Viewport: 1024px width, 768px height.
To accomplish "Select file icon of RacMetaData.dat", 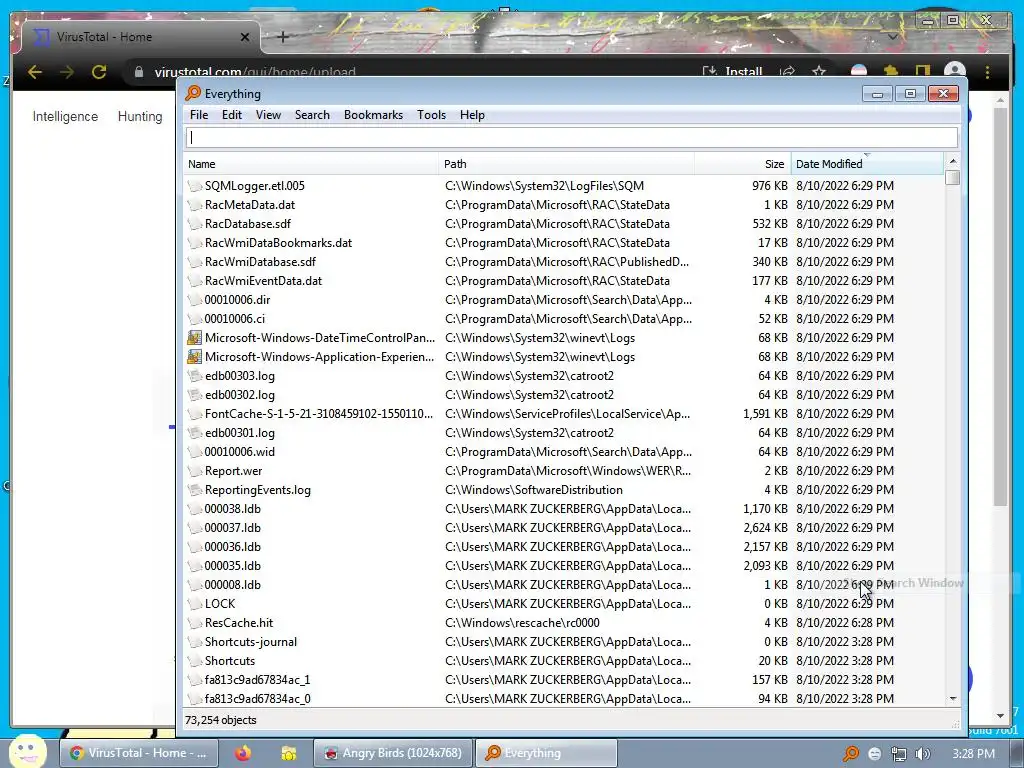I will pos(194,205).
